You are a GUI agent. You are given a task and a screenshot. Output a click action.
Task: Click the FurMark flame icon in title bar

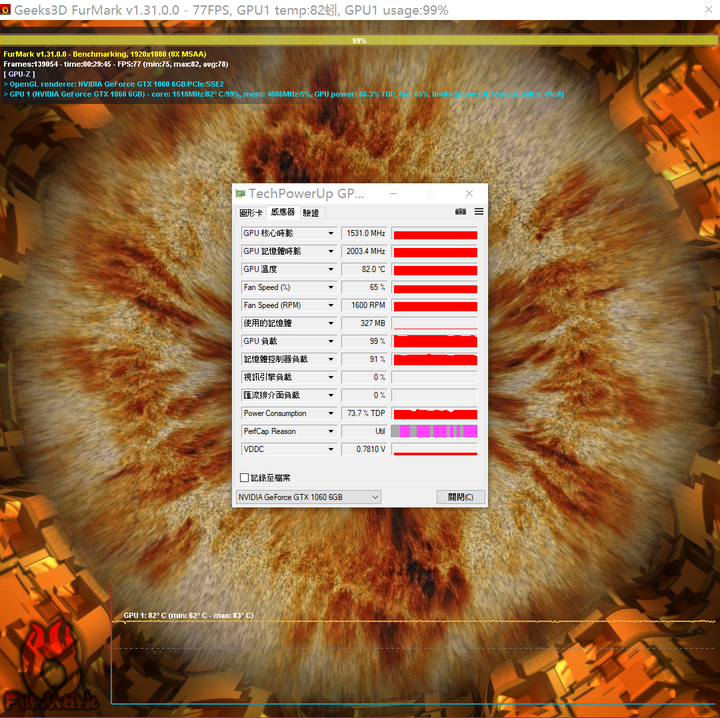coord(5,10)
